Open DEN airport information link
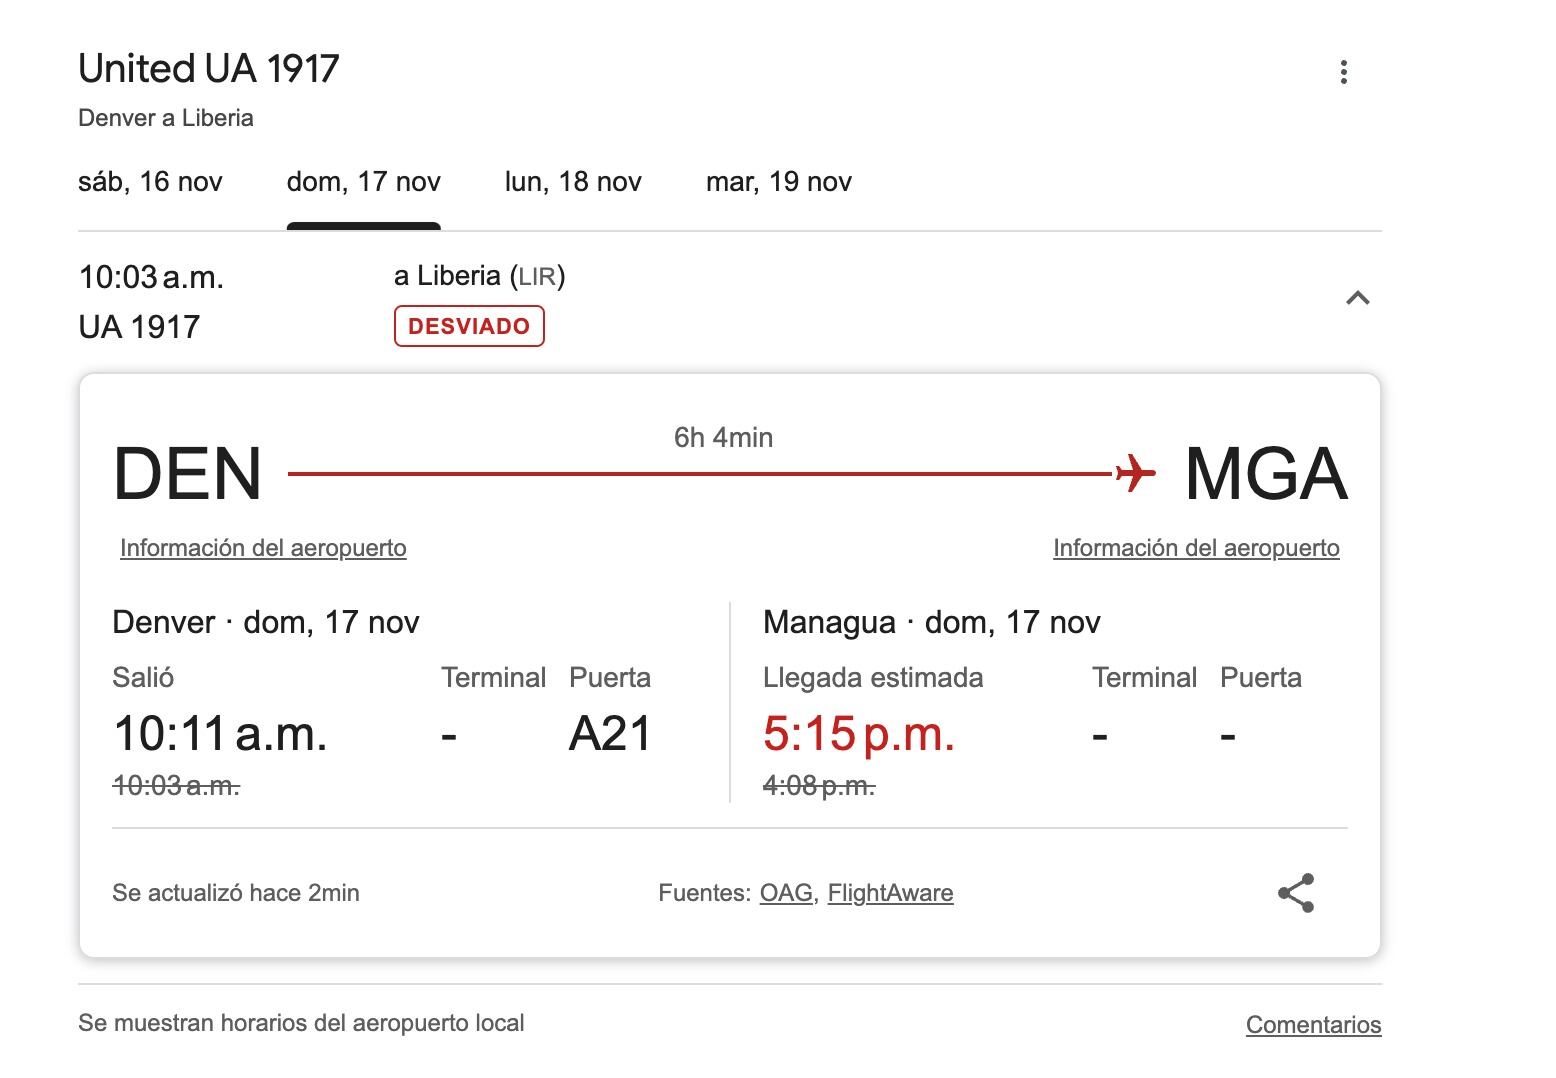The image size is (1556, 1078). pyautogui.click(x=263, y=548)
